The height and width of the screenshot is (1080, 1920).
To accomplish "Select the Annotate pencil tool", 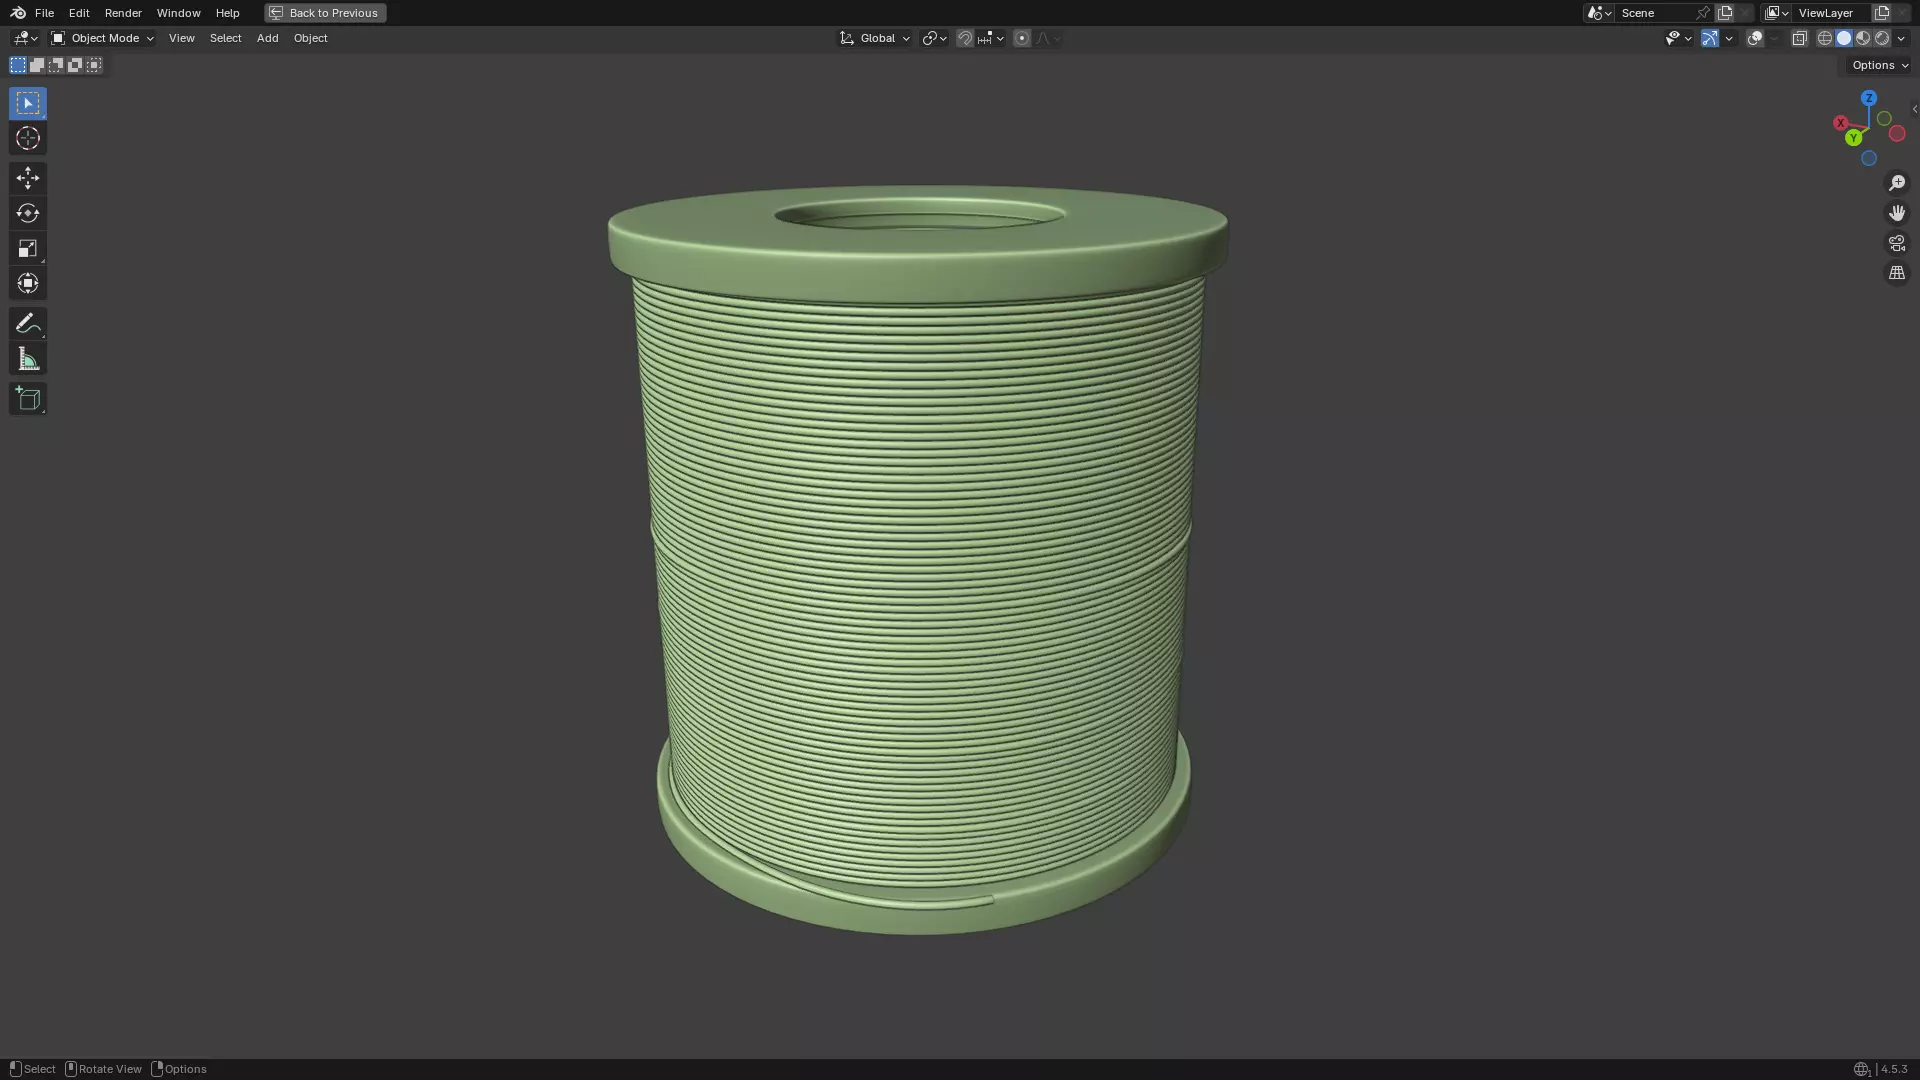I will [x=28, y=323].
